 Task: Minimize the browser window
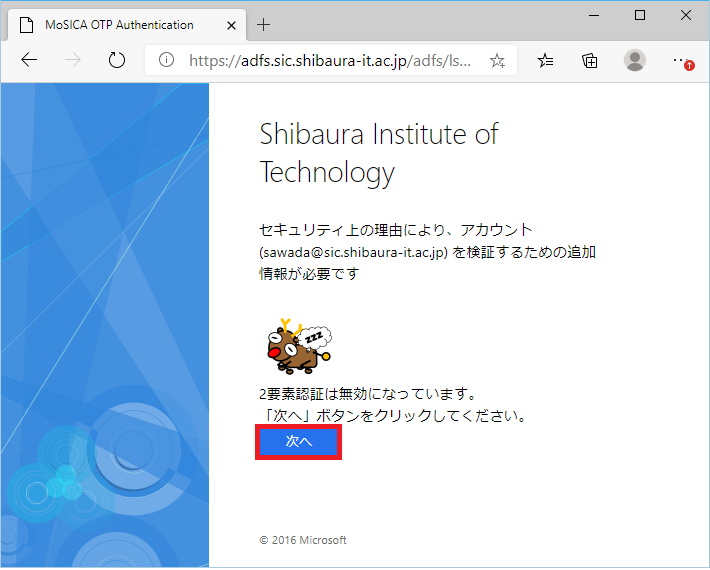[x=594, y=15]
